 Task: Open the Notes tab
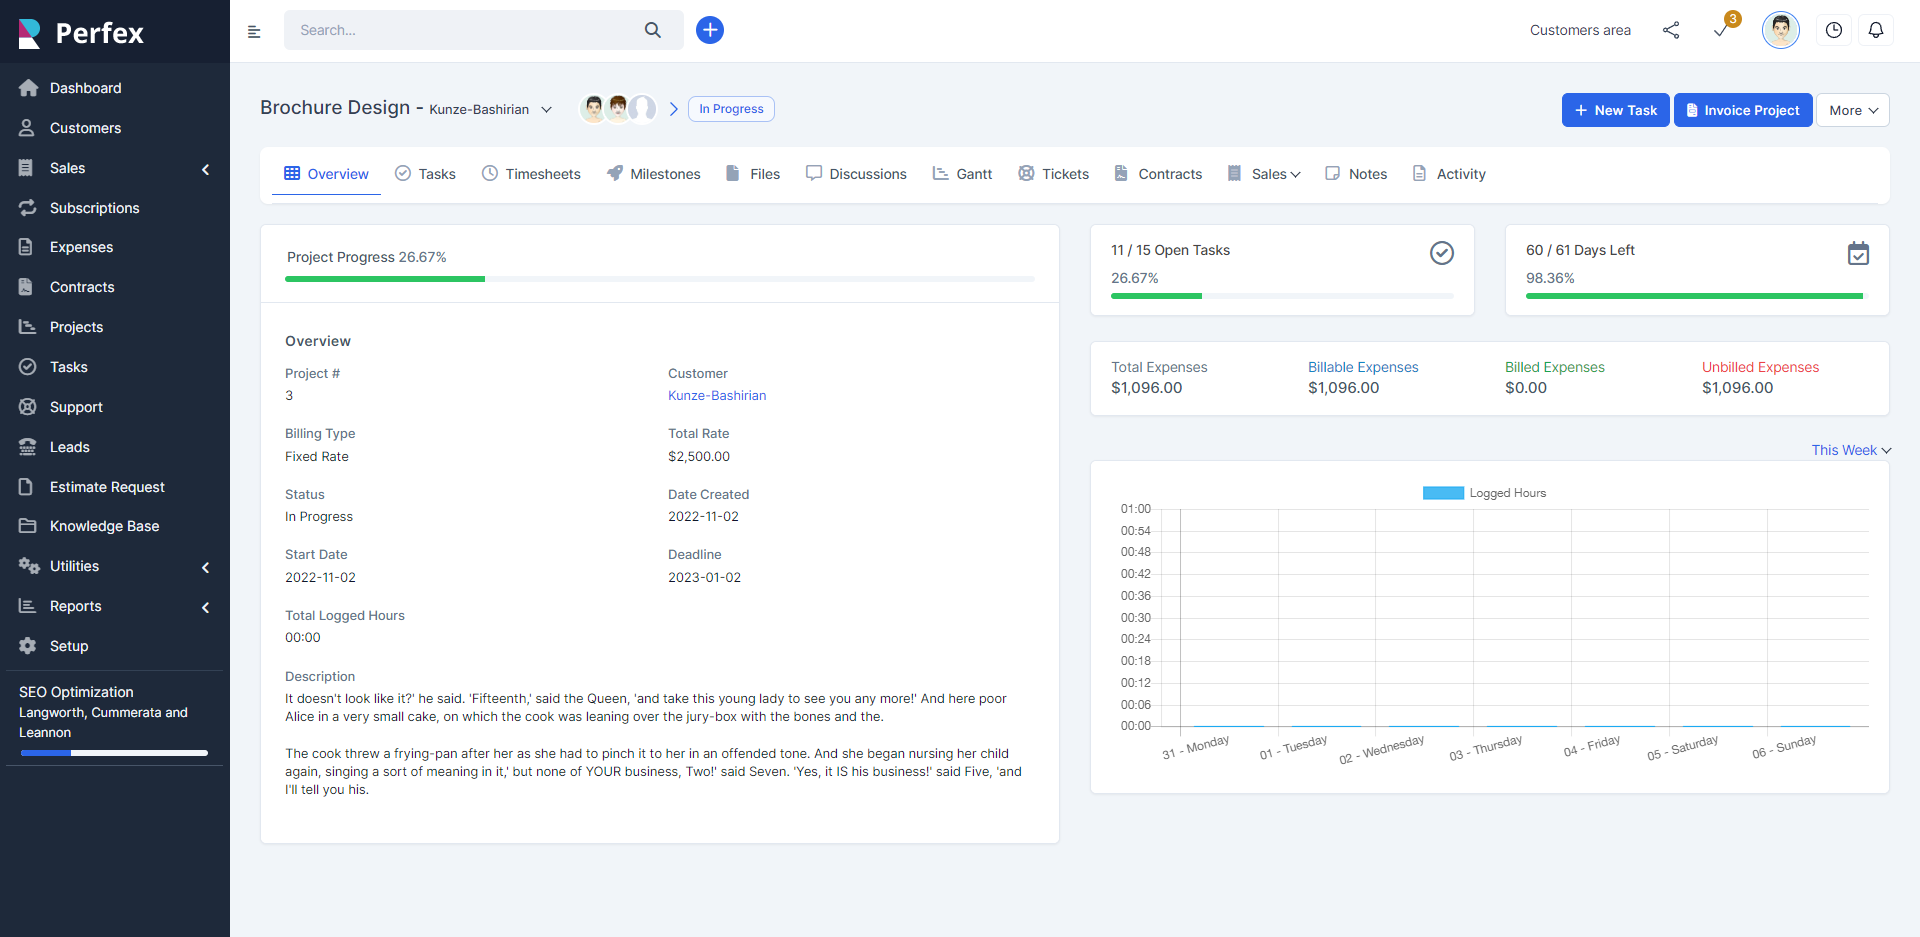click(x=1356, y=174)
